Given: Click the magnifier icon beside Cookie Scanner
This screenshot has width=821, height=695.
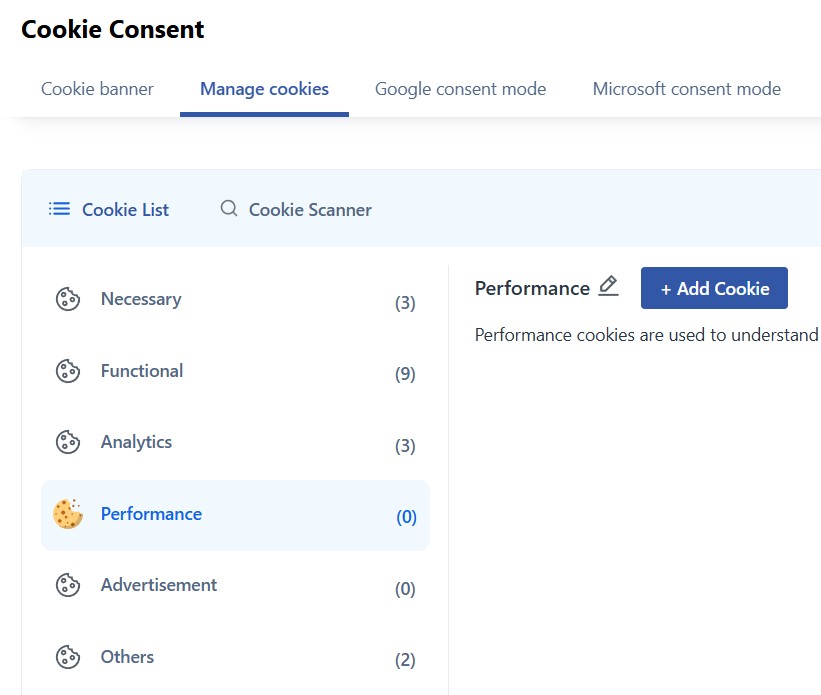Looking at the screenshot, I should pos(228,209).
